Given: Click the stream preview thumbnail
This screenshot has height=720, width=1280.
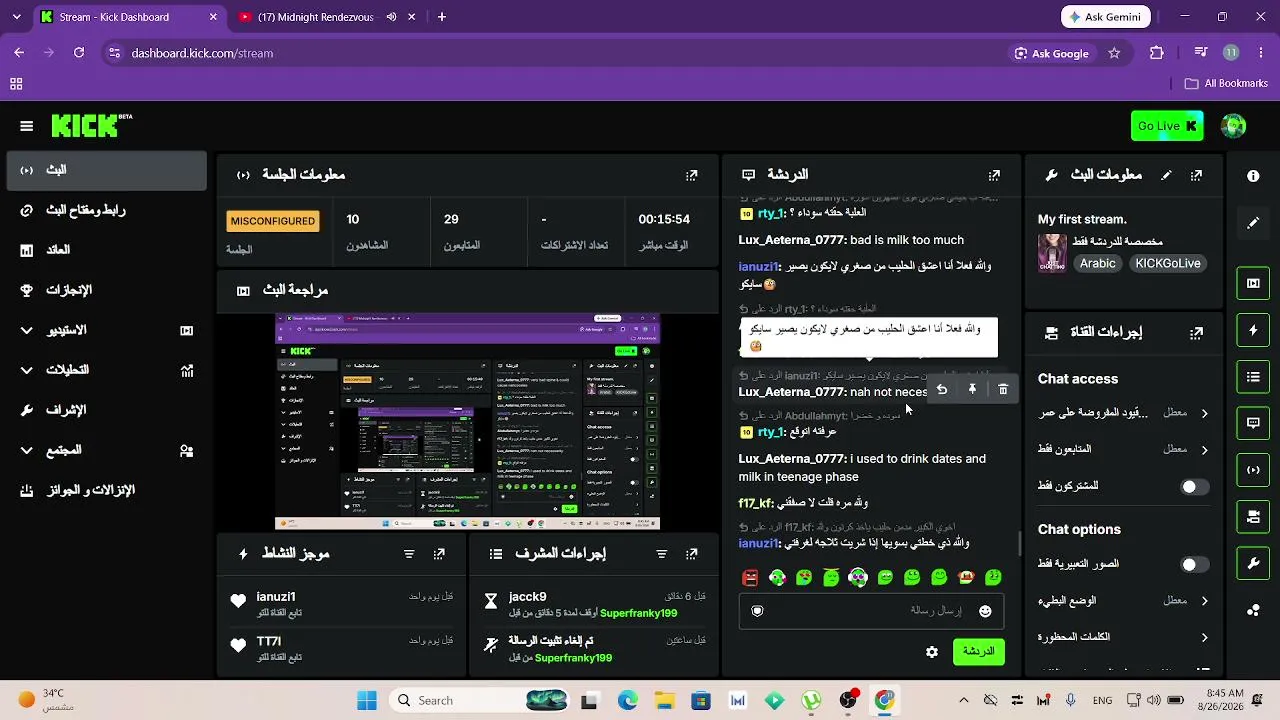Looking at the screenshot, I should (x=467, y=422).
